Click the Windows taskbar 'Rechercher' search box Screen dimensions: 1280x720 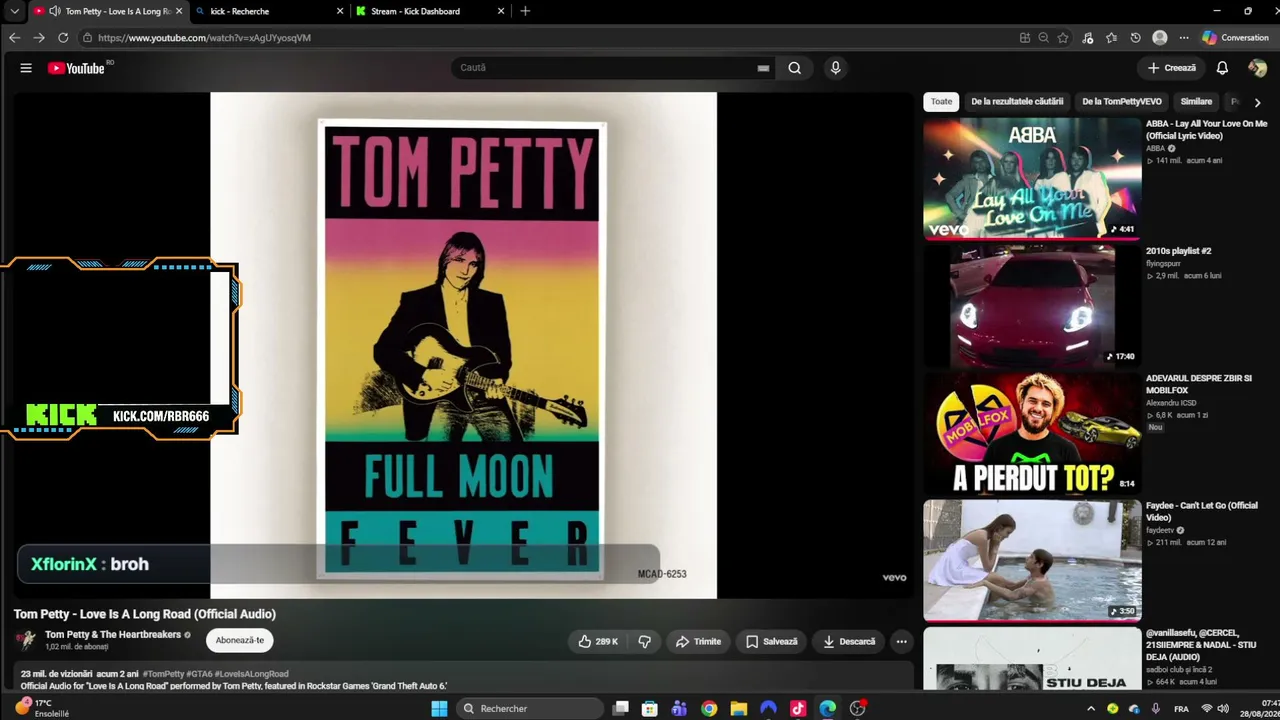tap(531, 708)
